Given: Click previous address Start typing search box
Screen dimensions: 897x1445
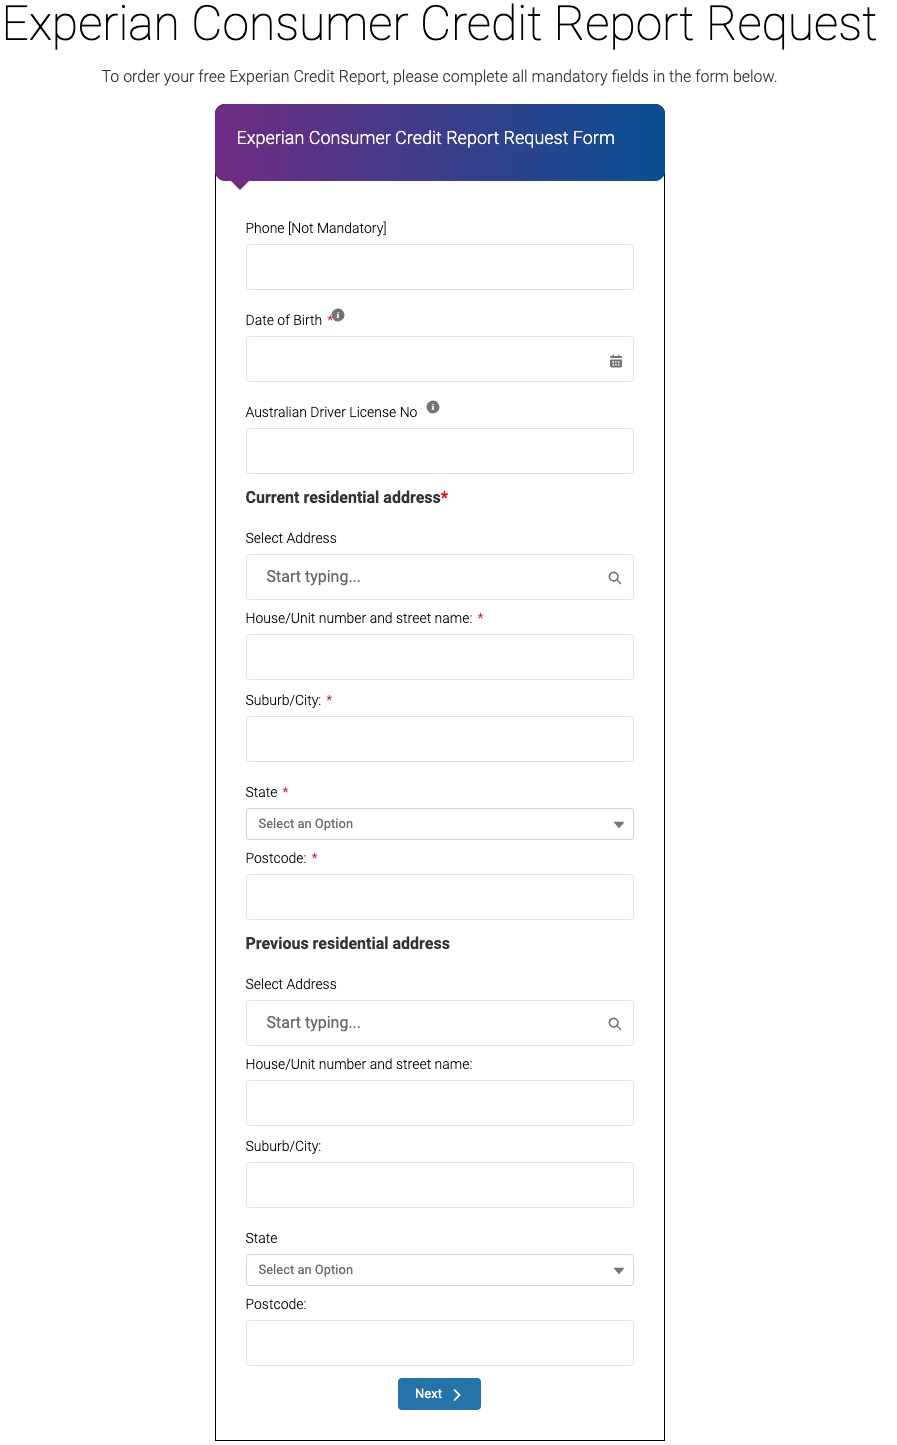Looking at the screenshot, I should [440, 1023].
